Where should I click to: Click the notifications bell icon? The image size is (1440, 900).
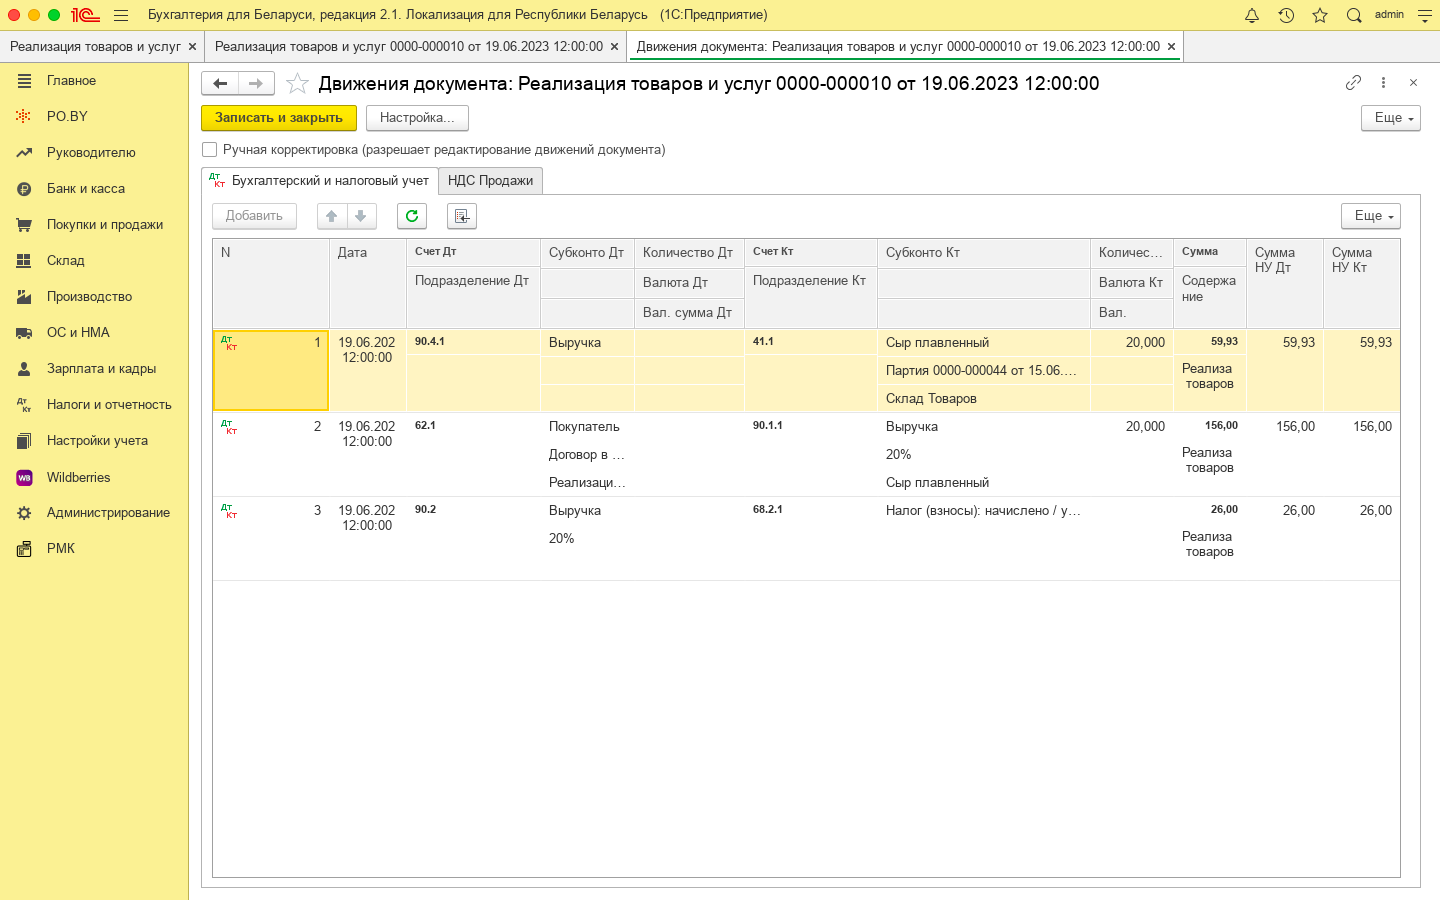[x=1251, y=15]
